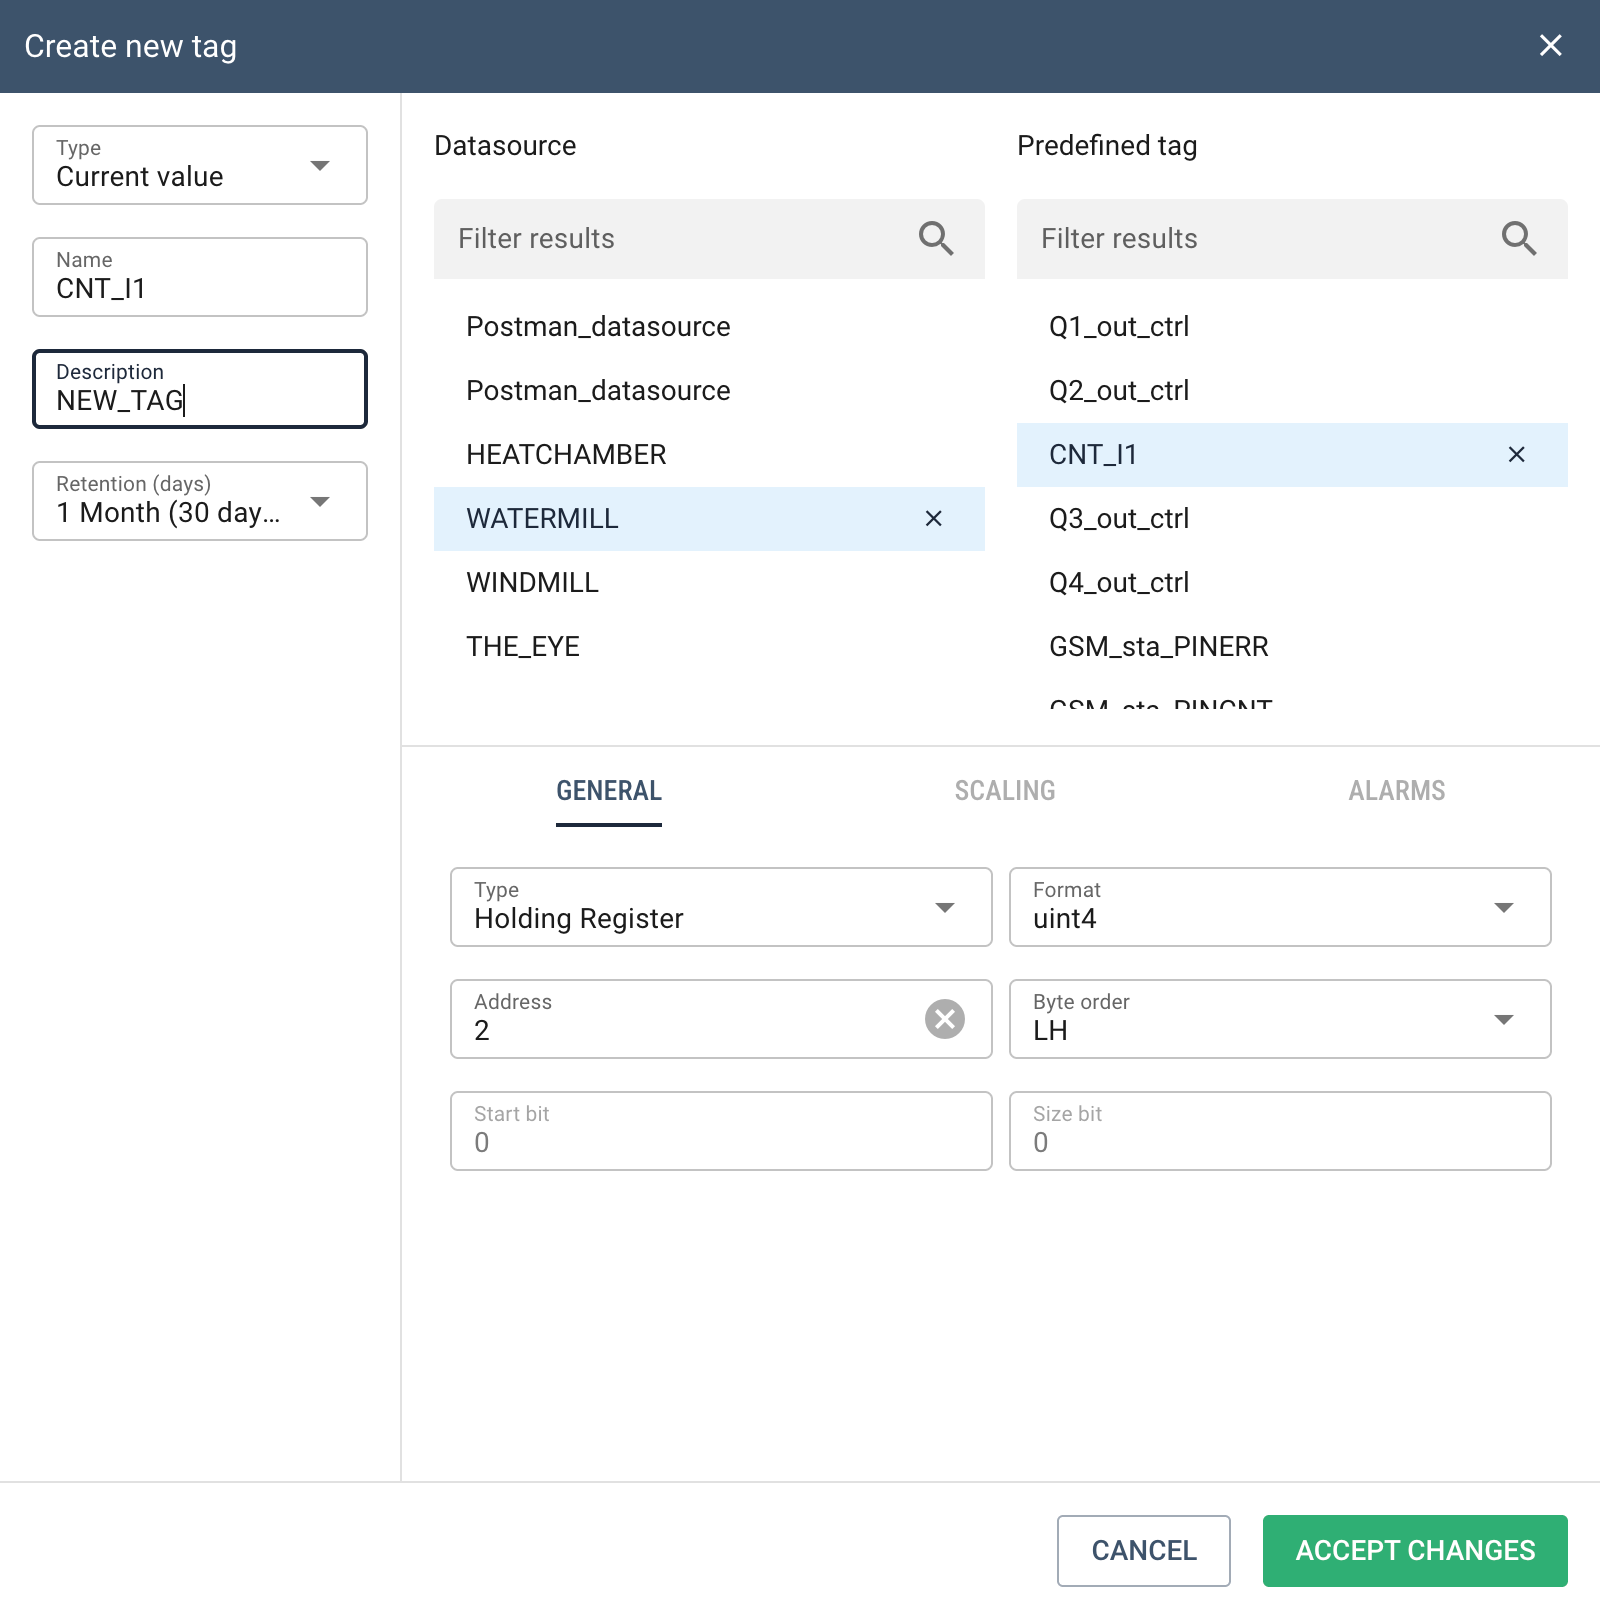Click the Predefined tag filter search icon
The width and height of the screenshot is (1600, 1619).
coord(1519,239)
